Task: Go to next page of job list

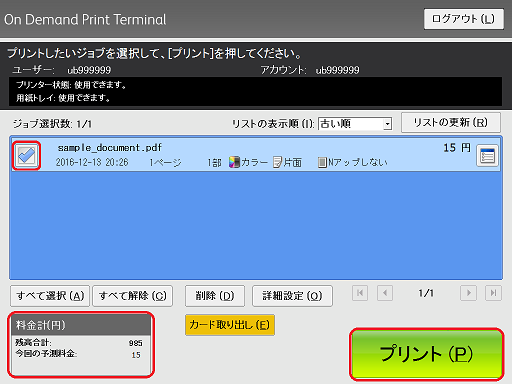Action: pyautogui.click(x=468, y=293)
